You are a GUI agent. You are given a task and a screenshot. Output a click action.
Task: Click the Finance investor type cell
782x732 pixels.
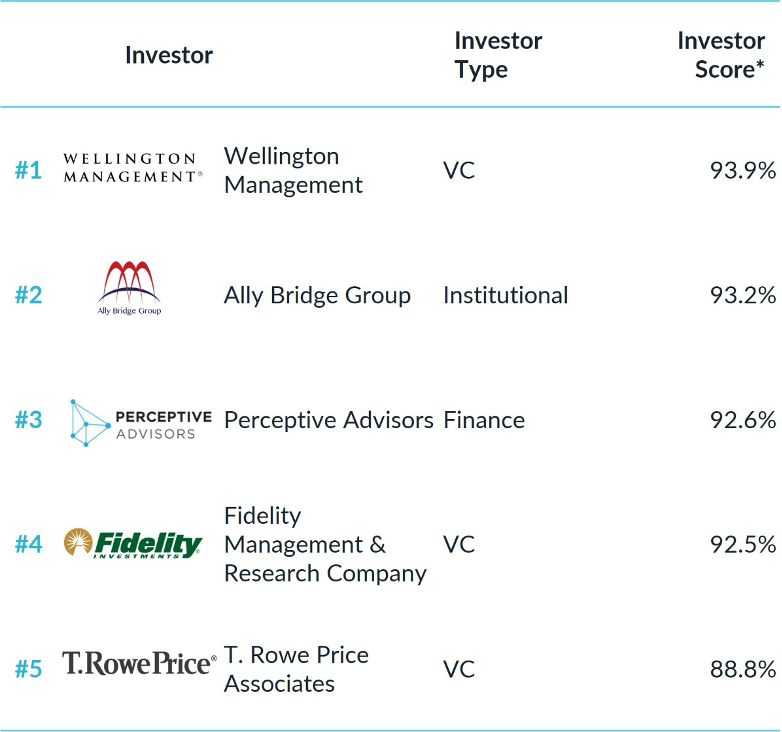tap(483, 420)
